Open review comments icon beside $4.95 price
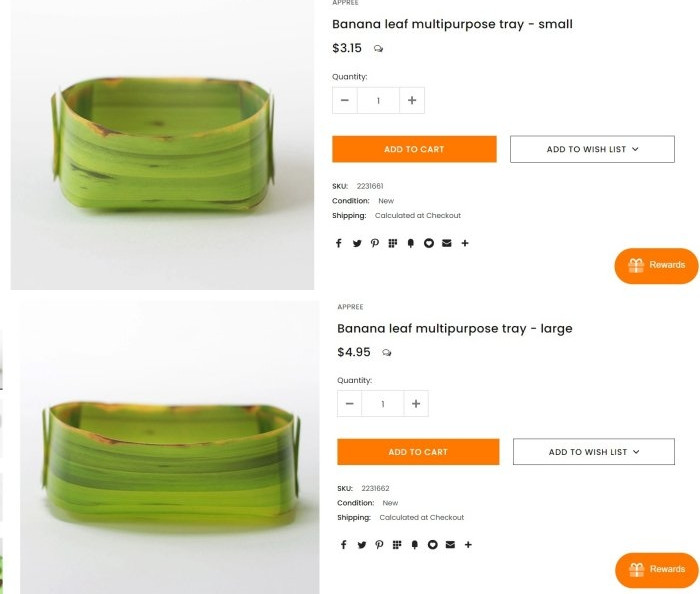Screen dimensions: 700x594 (387, 353)
